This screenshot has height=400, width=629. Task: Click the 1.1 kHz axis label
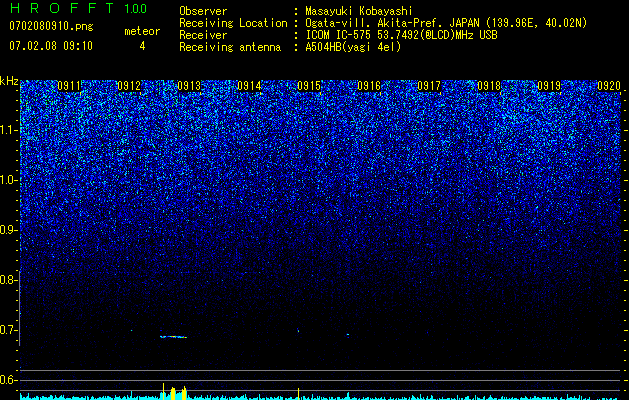coord(8,130)
